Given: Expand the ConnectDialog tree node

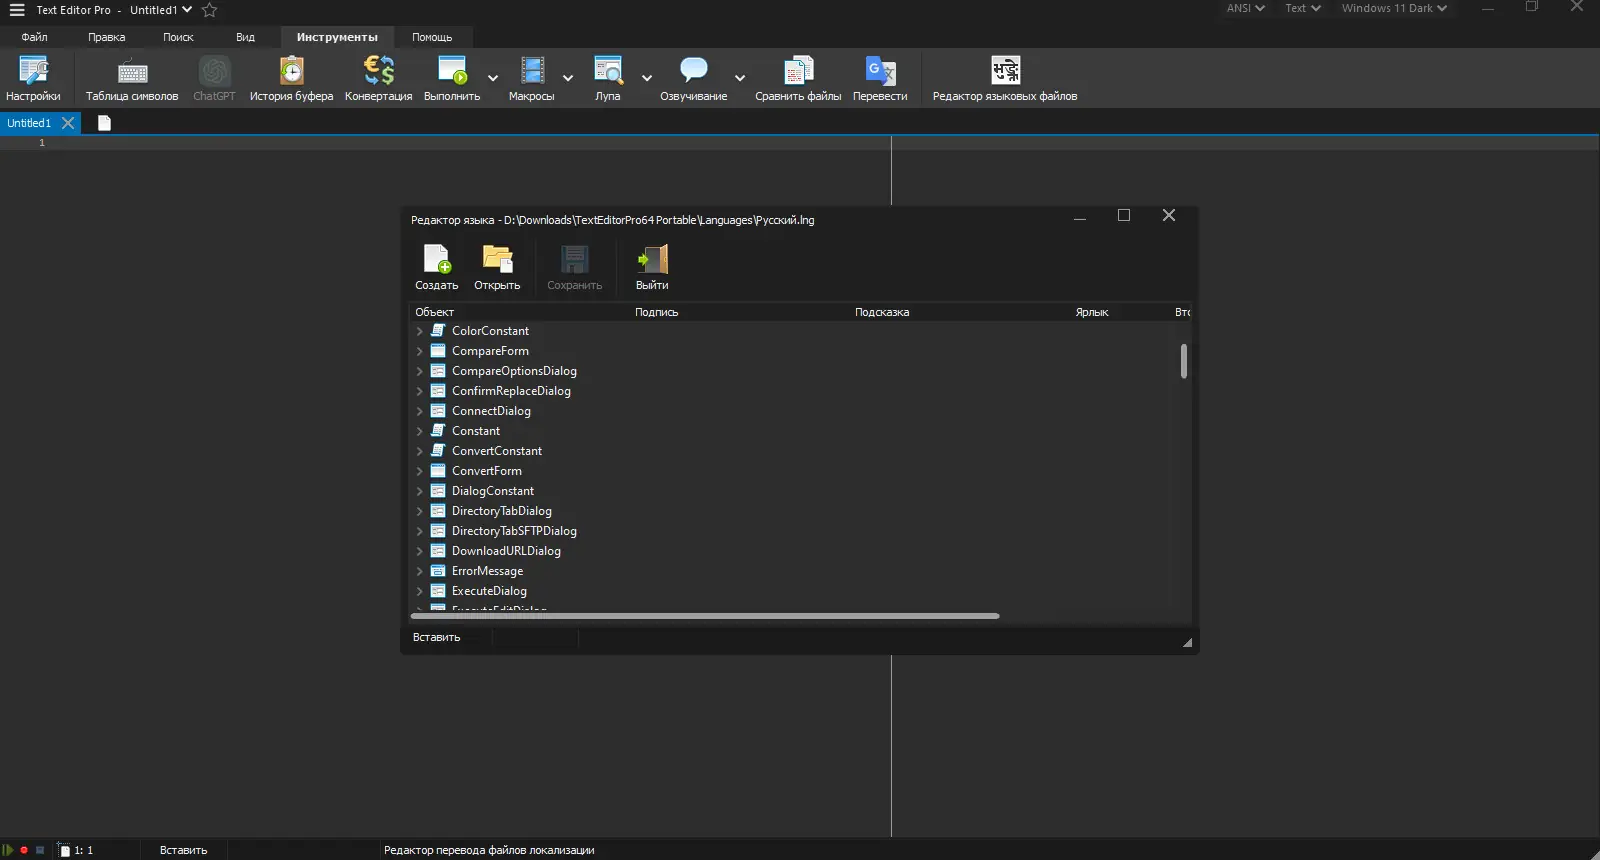Looking at the screenshot, I should (420, 411).
